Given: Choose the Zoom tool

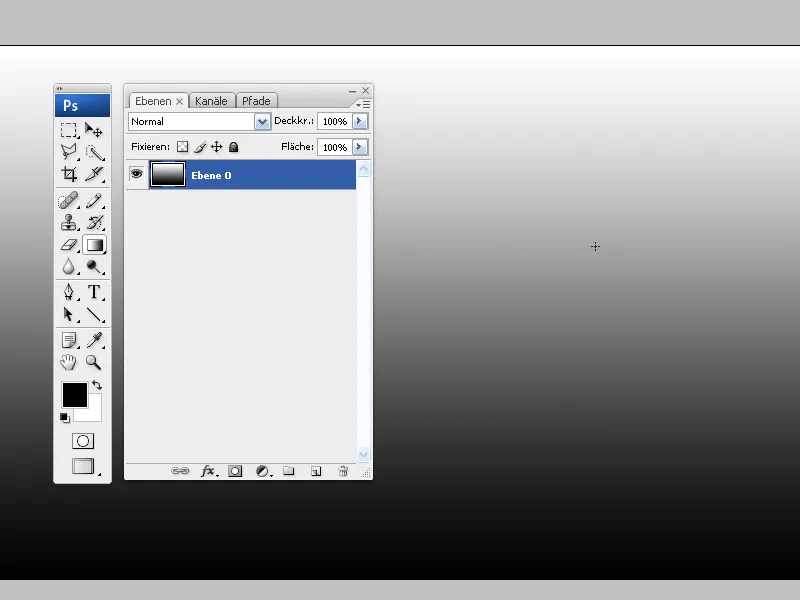Looking at the screenshot, I should pos(95,361).
